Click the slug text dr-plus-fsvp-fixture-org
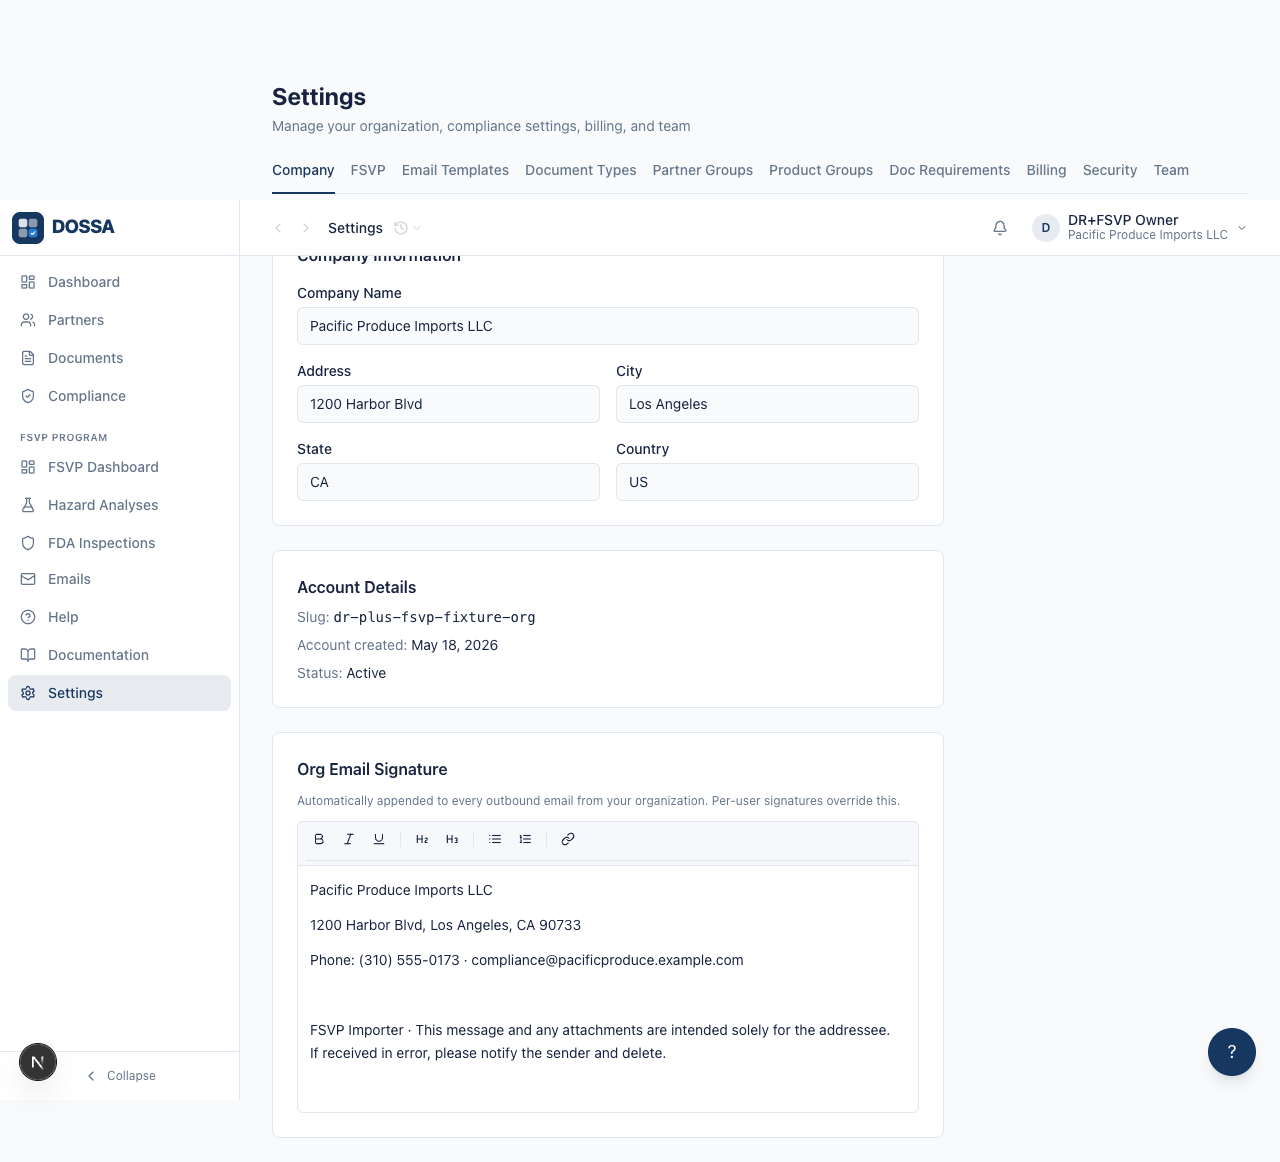The width and height of the screenshot is (1280, 1162). [434, 617]
